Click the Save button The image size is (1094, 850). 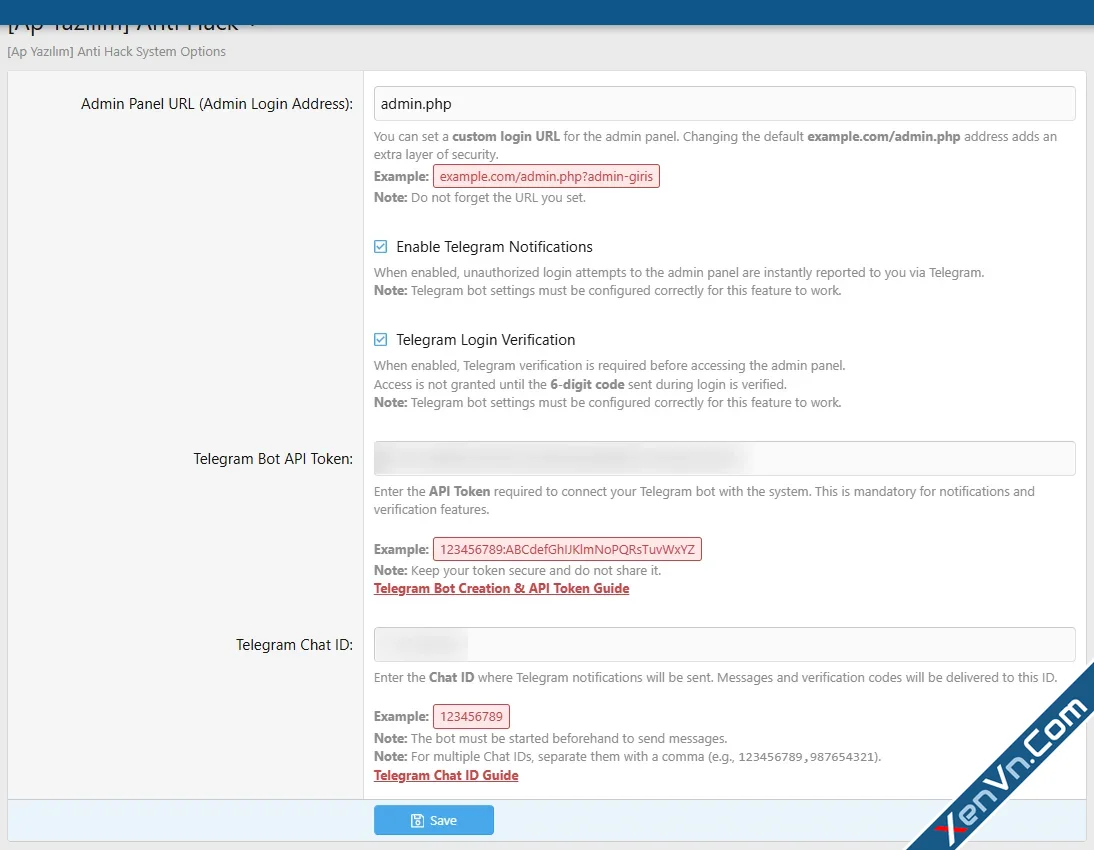[x=433, y=820]
